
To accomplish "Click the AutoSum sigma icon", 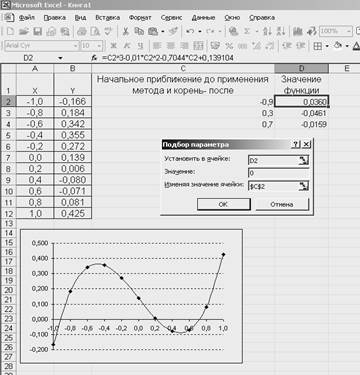I will click(x=247, y=31).
